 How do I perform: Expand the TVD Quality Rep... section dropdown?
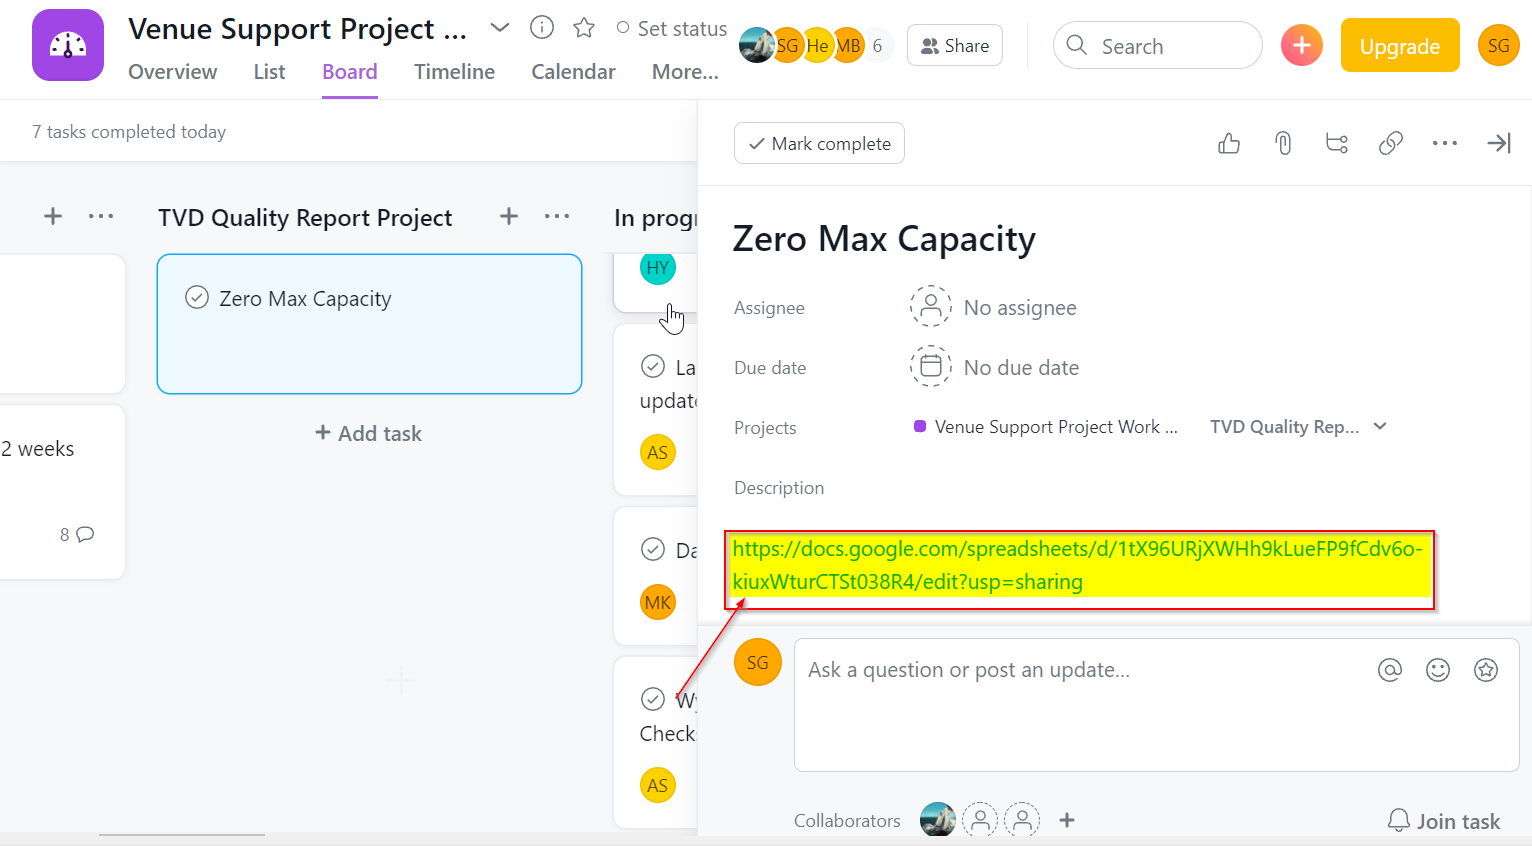click(1298, 427)
